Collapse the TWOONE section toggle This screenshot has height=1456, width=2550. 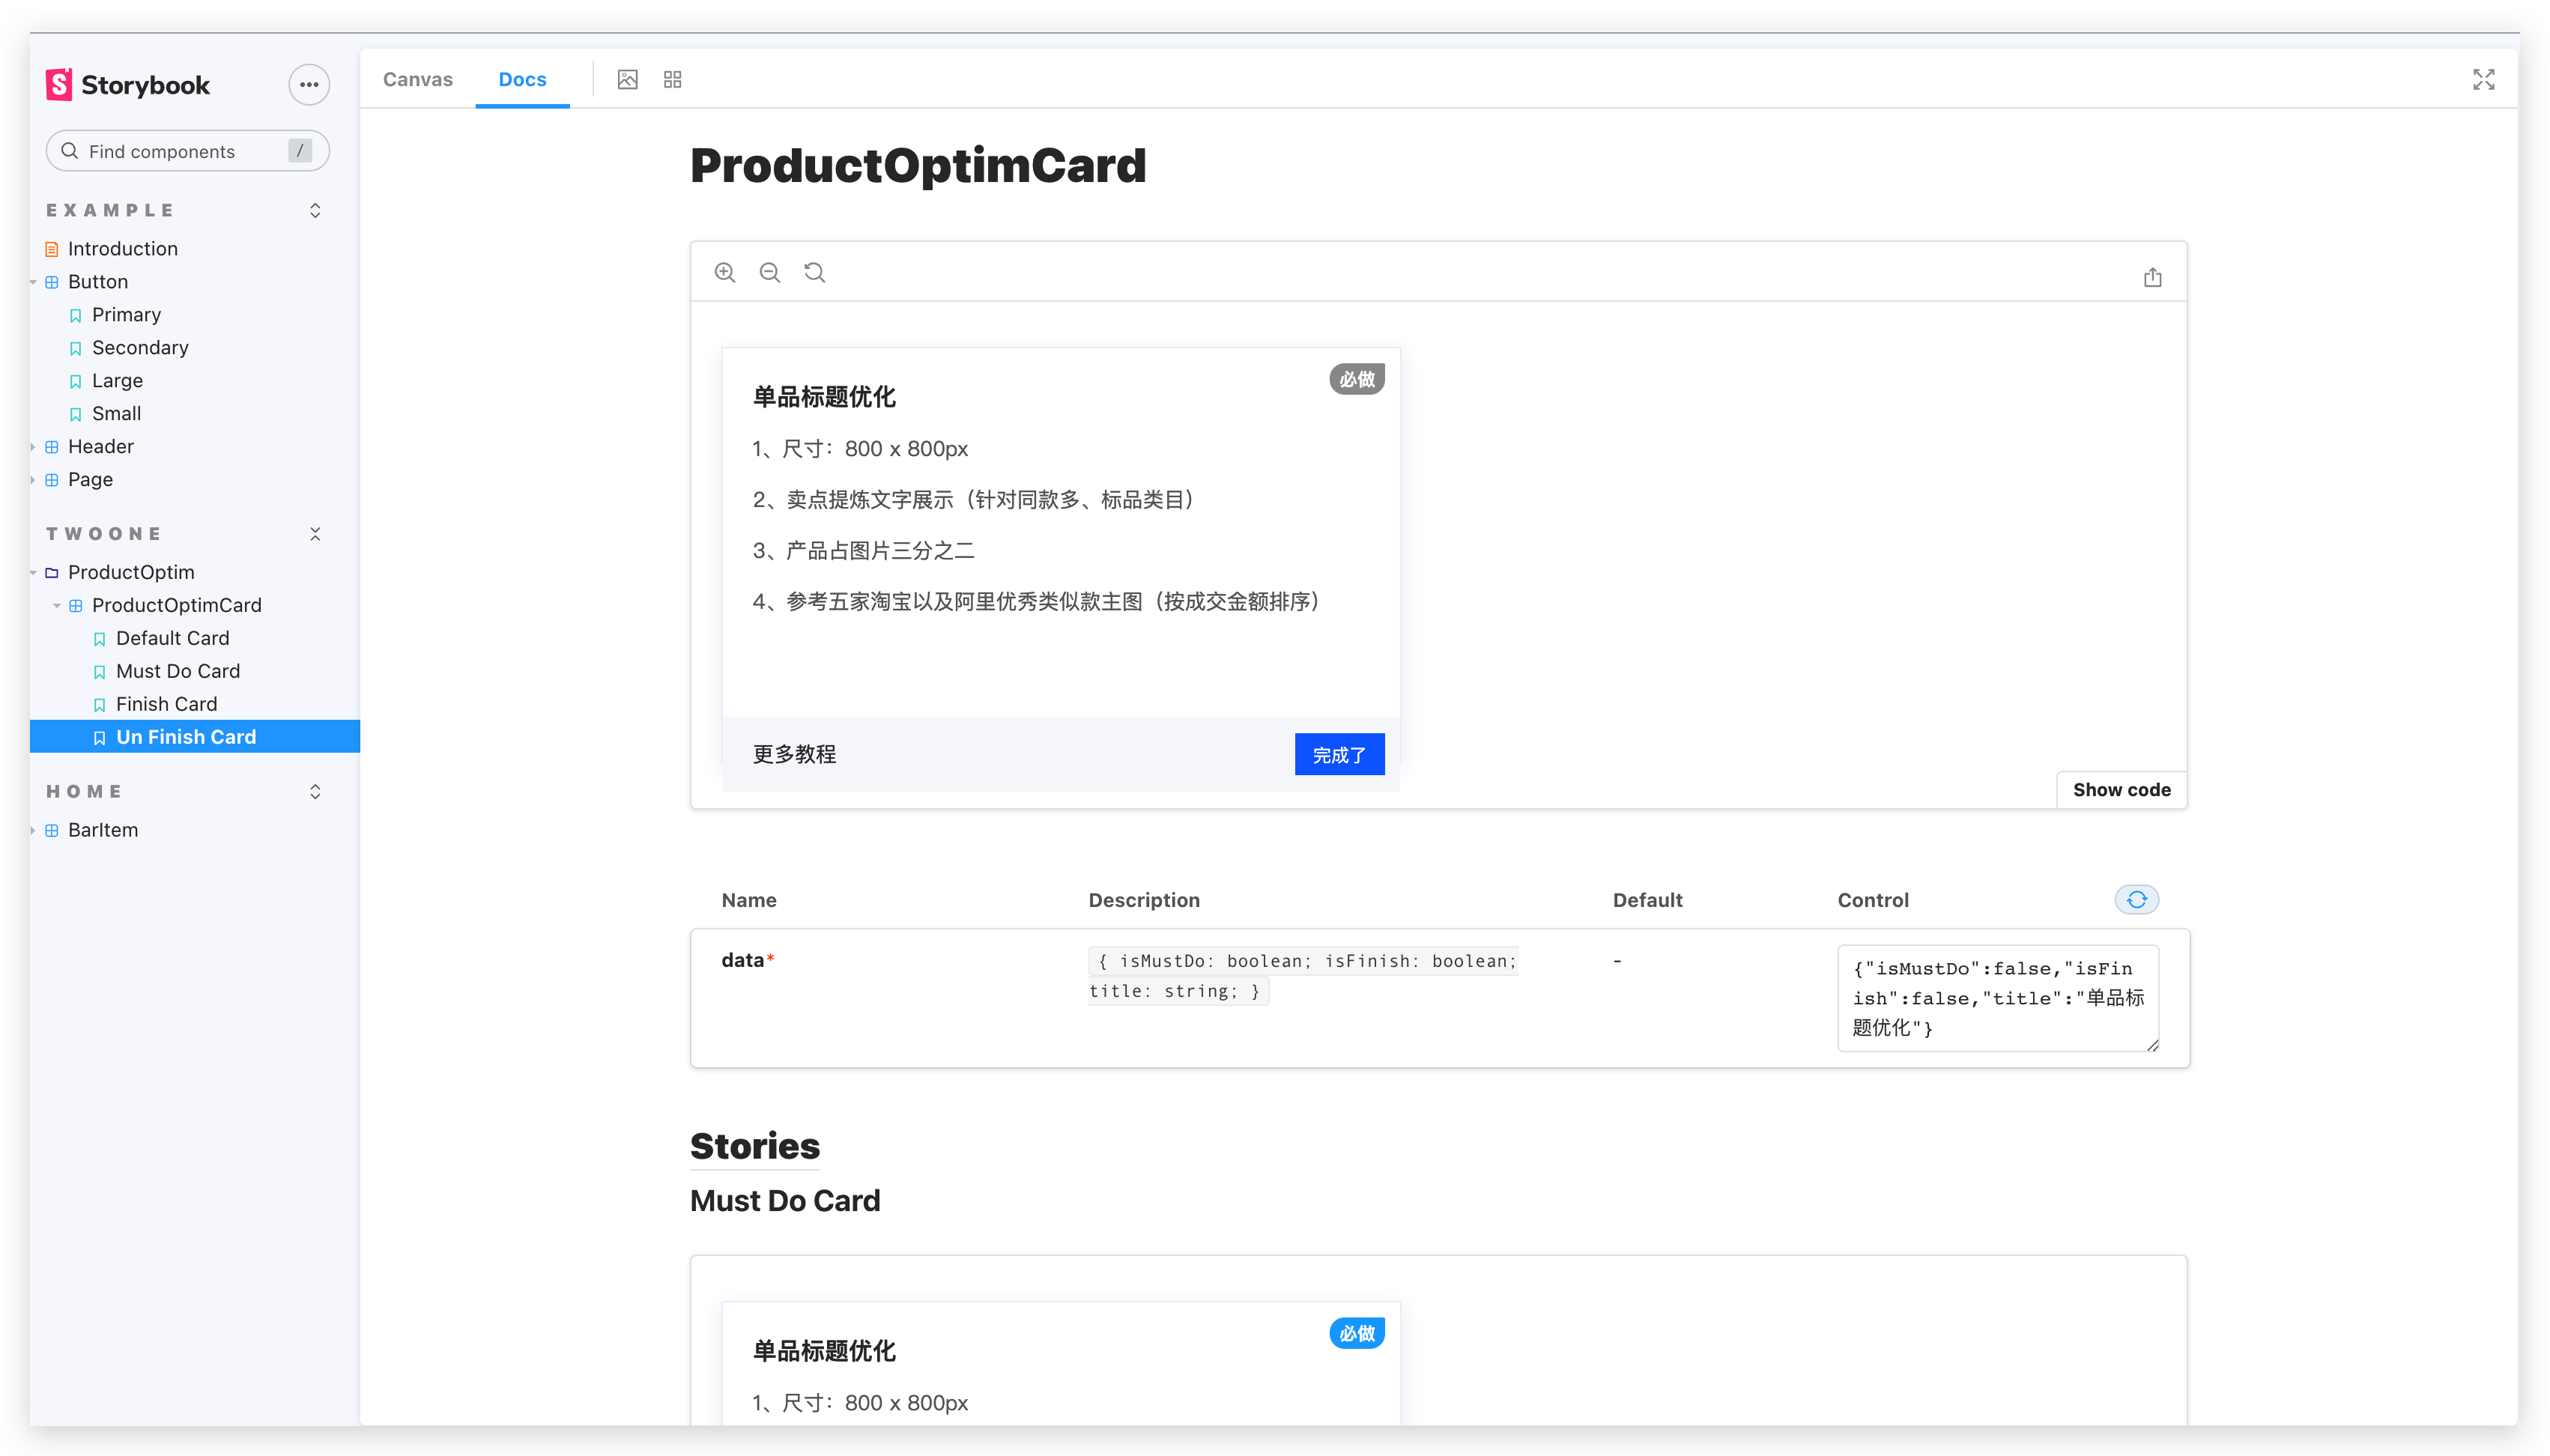315,534
